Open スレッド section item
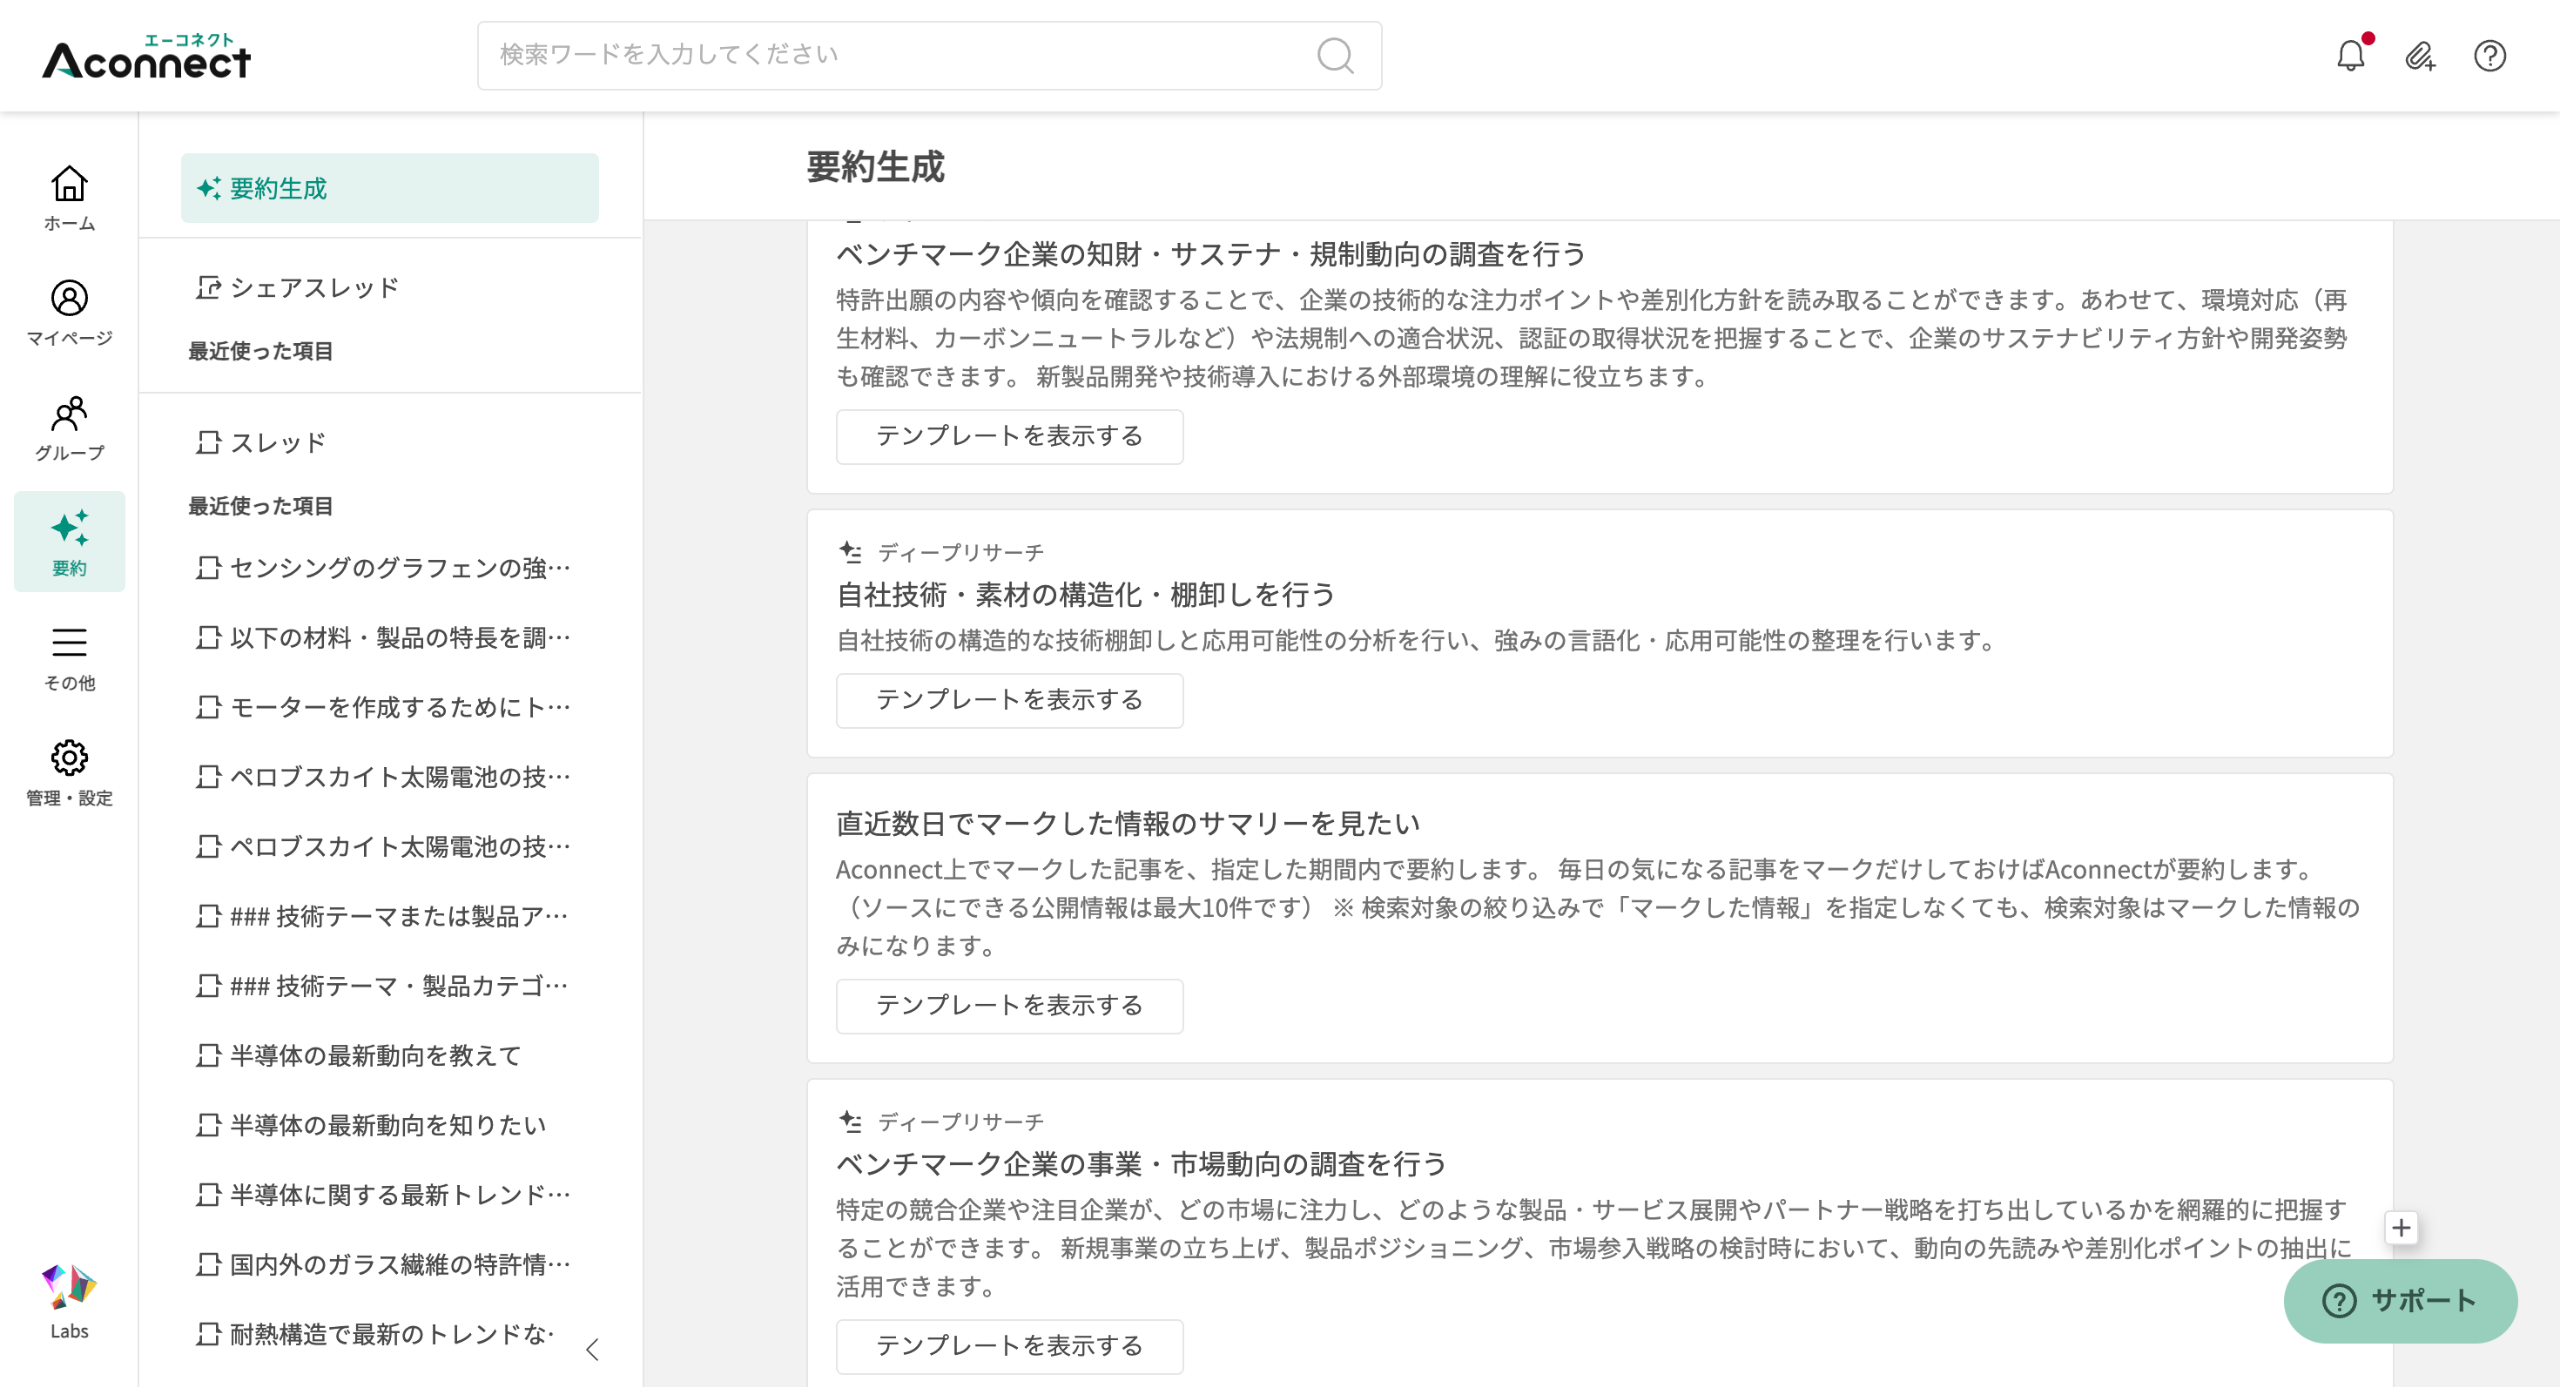Image resolution: width=2560 pixels, height=1387 pixels. (x=277, y=443)
